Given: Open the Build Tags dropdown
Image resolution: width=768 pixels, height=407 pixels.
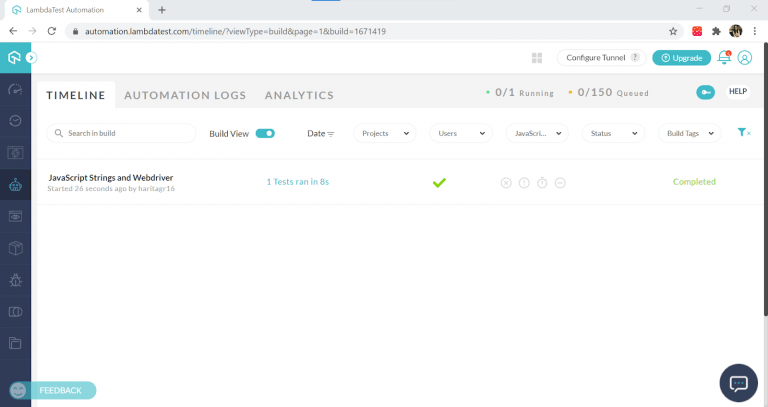Looking at the screenshot, I should pos(690,133).
